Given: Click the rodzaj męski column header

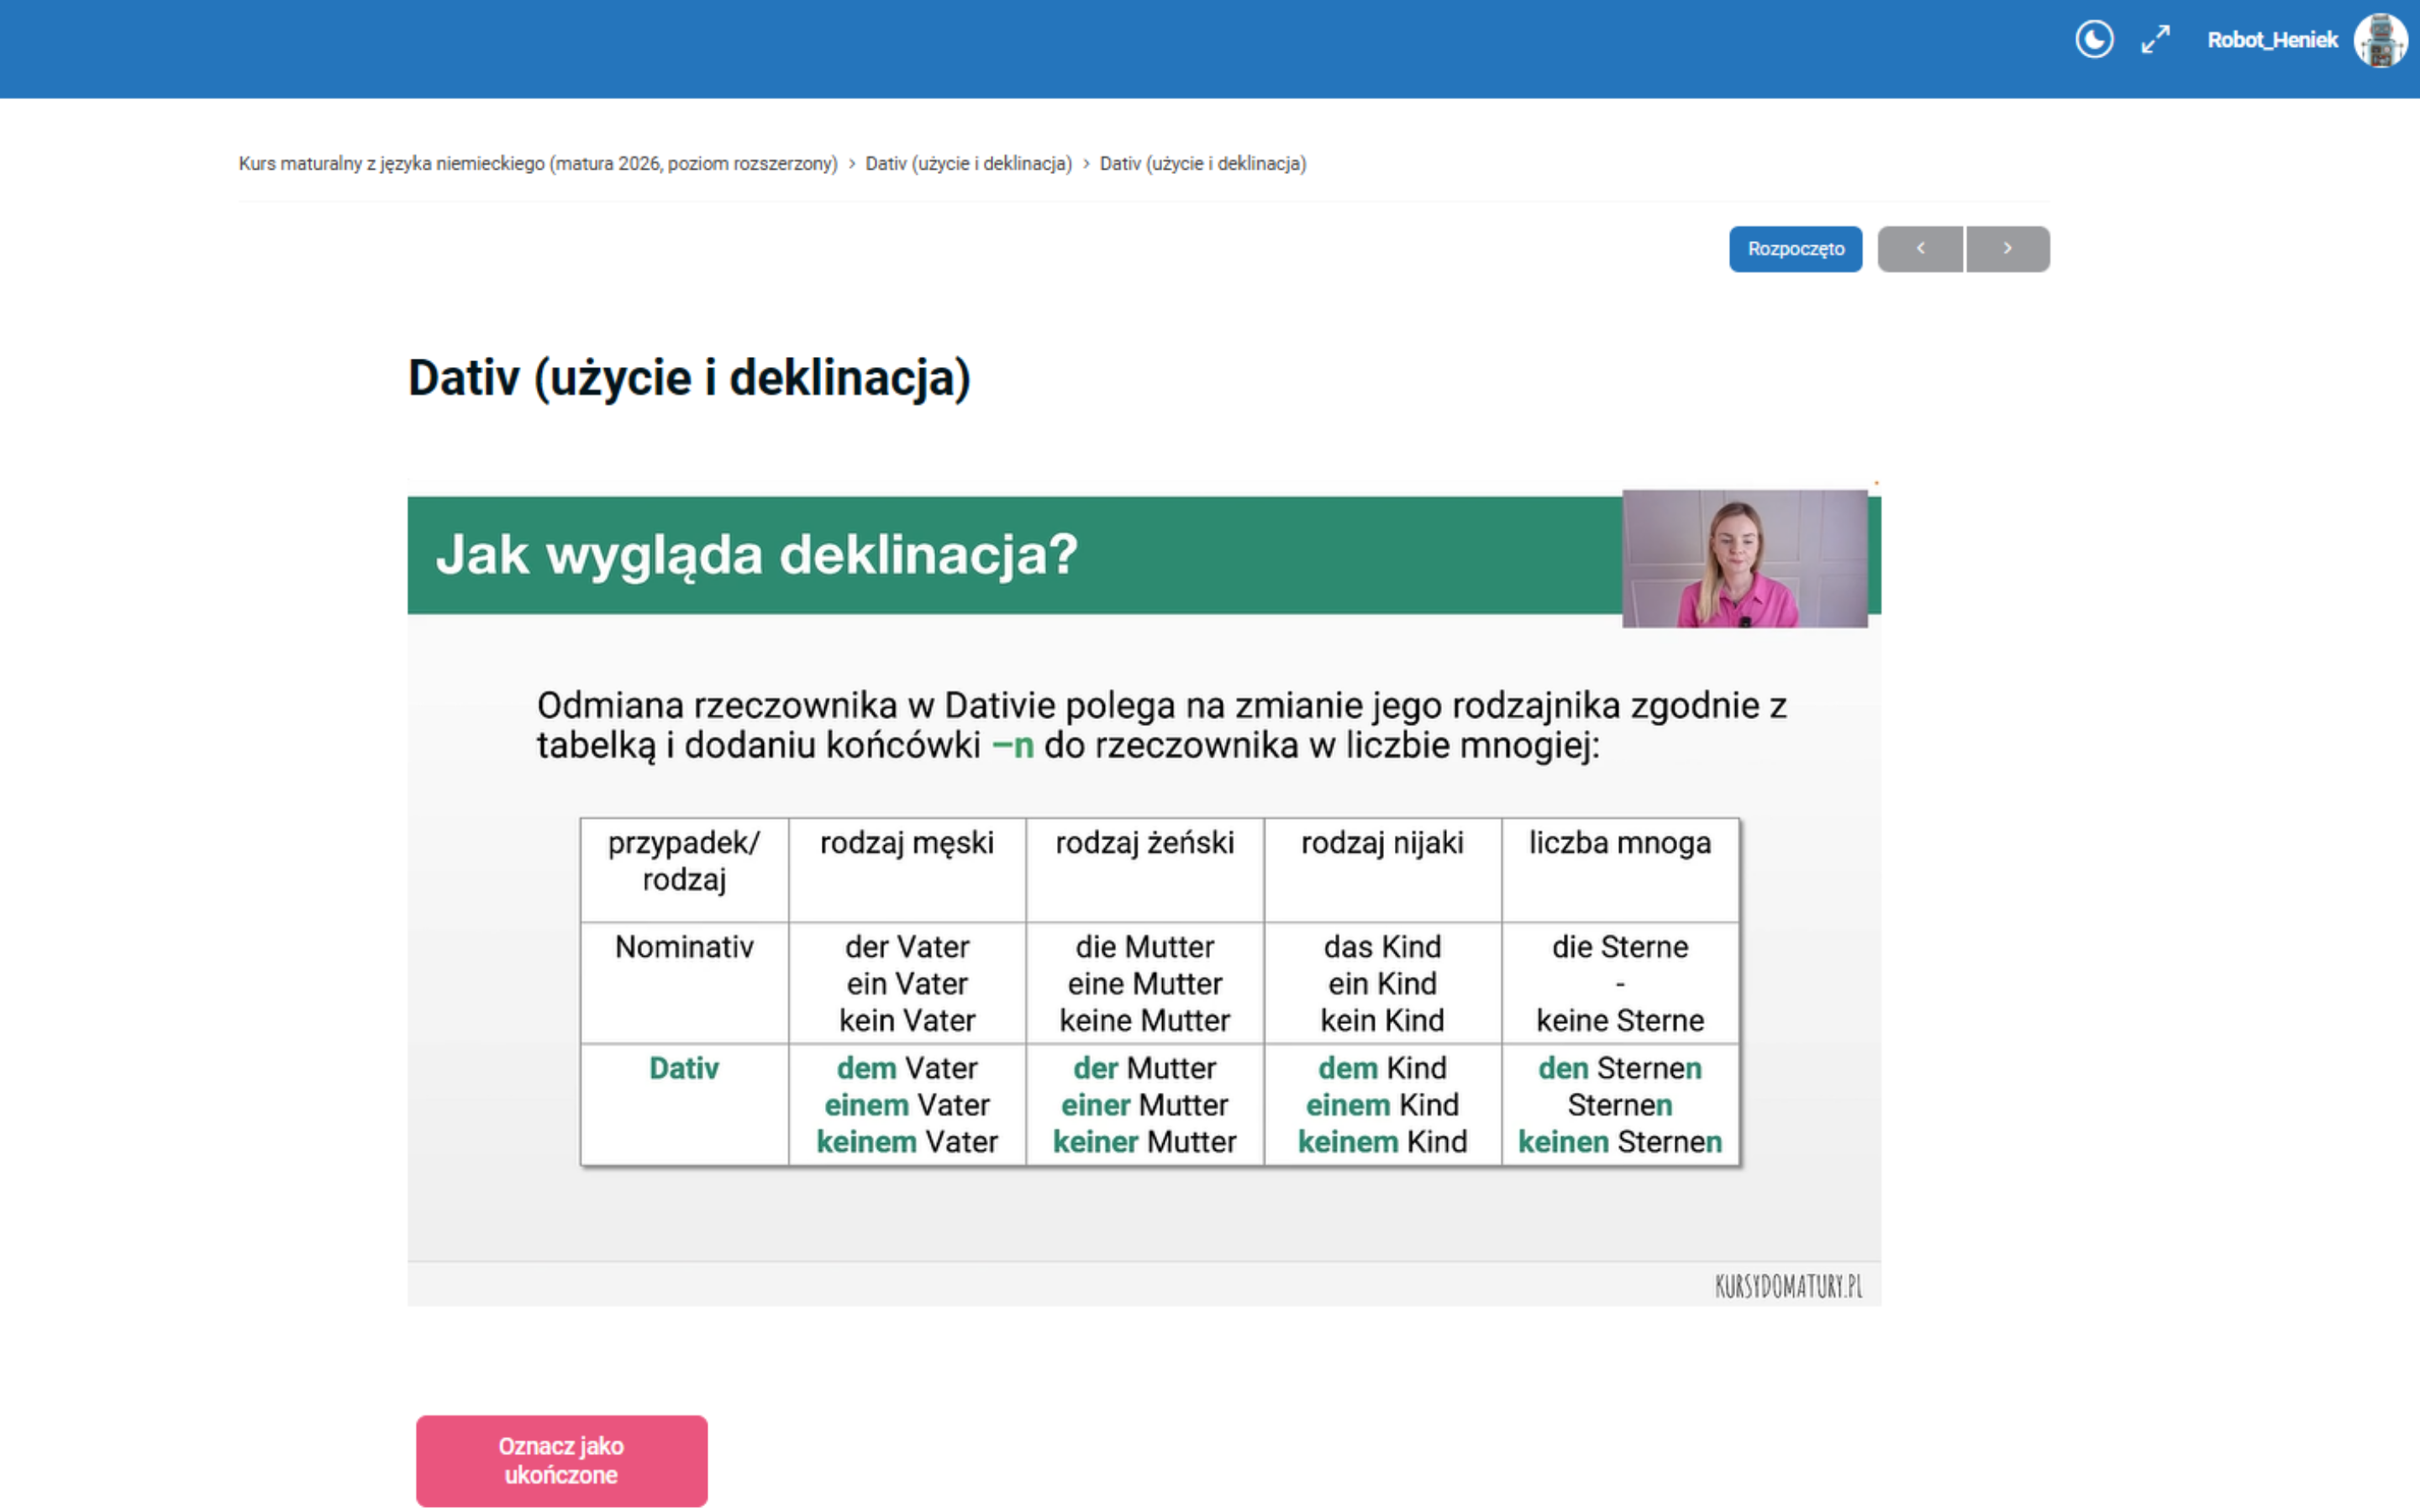Looking at the screenshot, I should click(x=906, y=843).
